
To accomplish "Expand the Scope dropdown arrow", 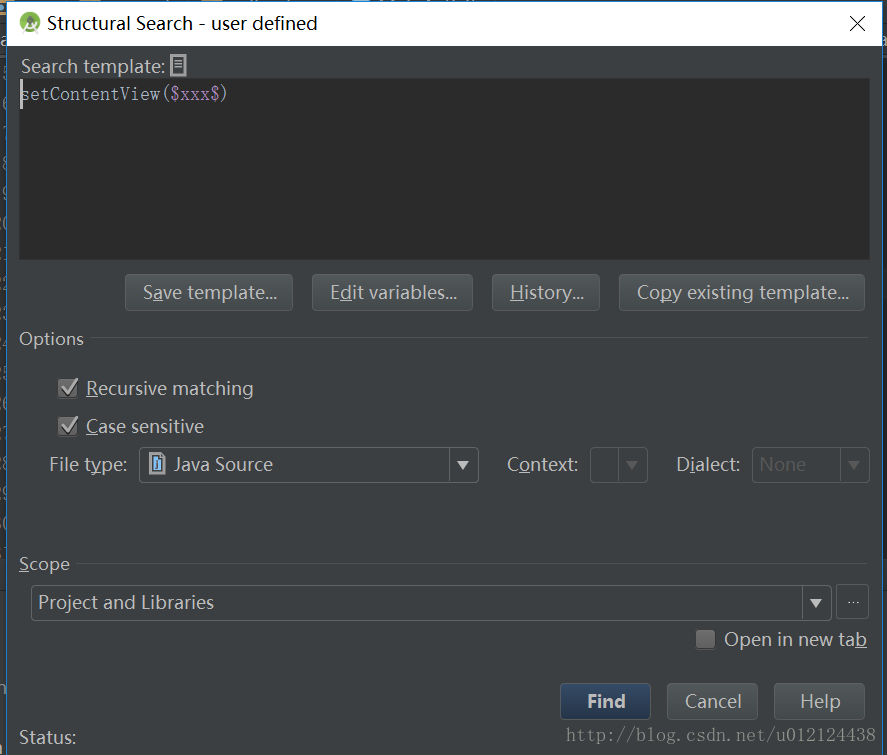I will pos(816,603).
